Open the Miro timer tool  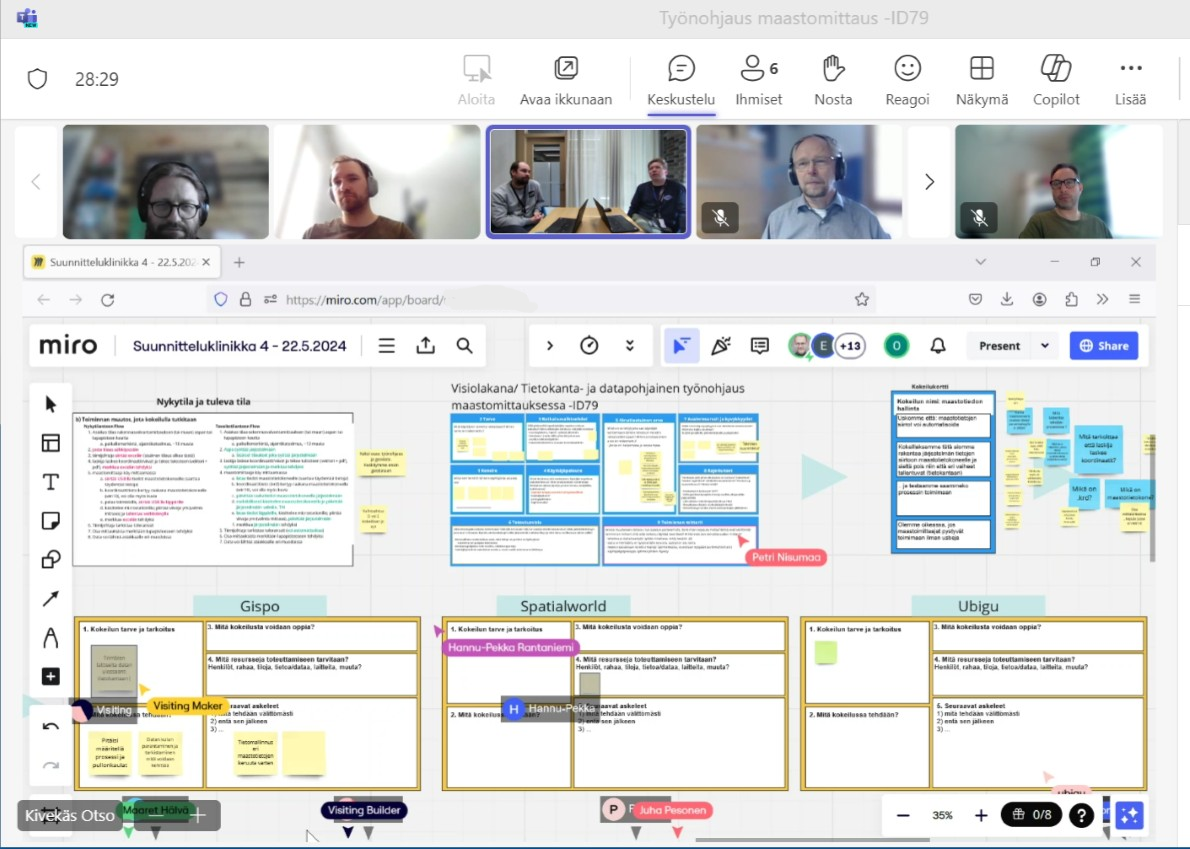coord(589,346)
